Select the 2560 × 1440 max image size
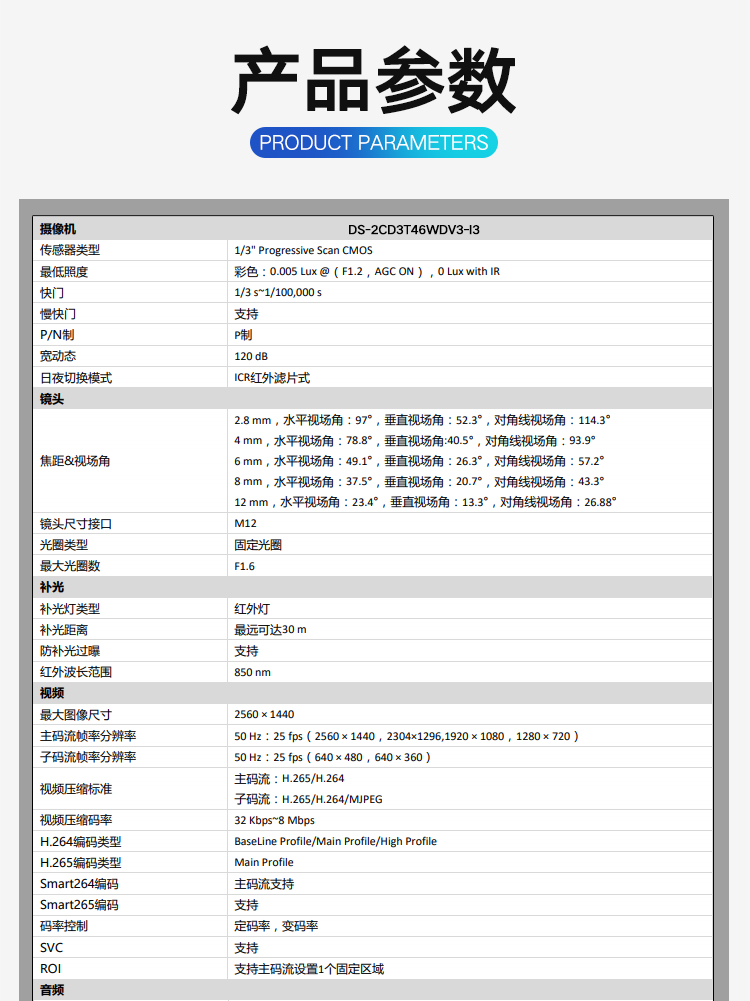 (265, 714)
